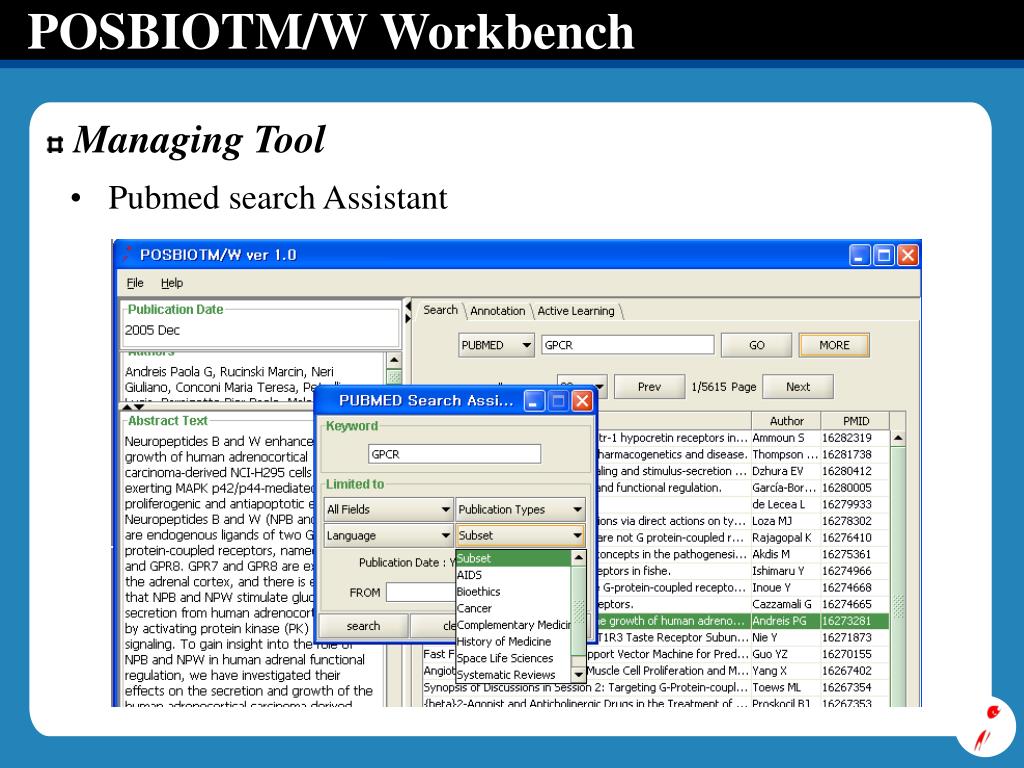
Task: Click the MORE button
Action: point(834,345)
